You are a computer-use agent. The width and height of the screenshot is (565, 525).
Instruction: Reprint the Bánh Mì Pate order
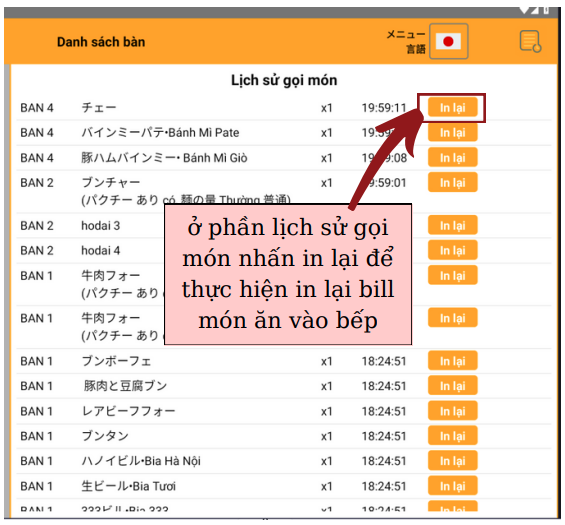tap(453, 133)
